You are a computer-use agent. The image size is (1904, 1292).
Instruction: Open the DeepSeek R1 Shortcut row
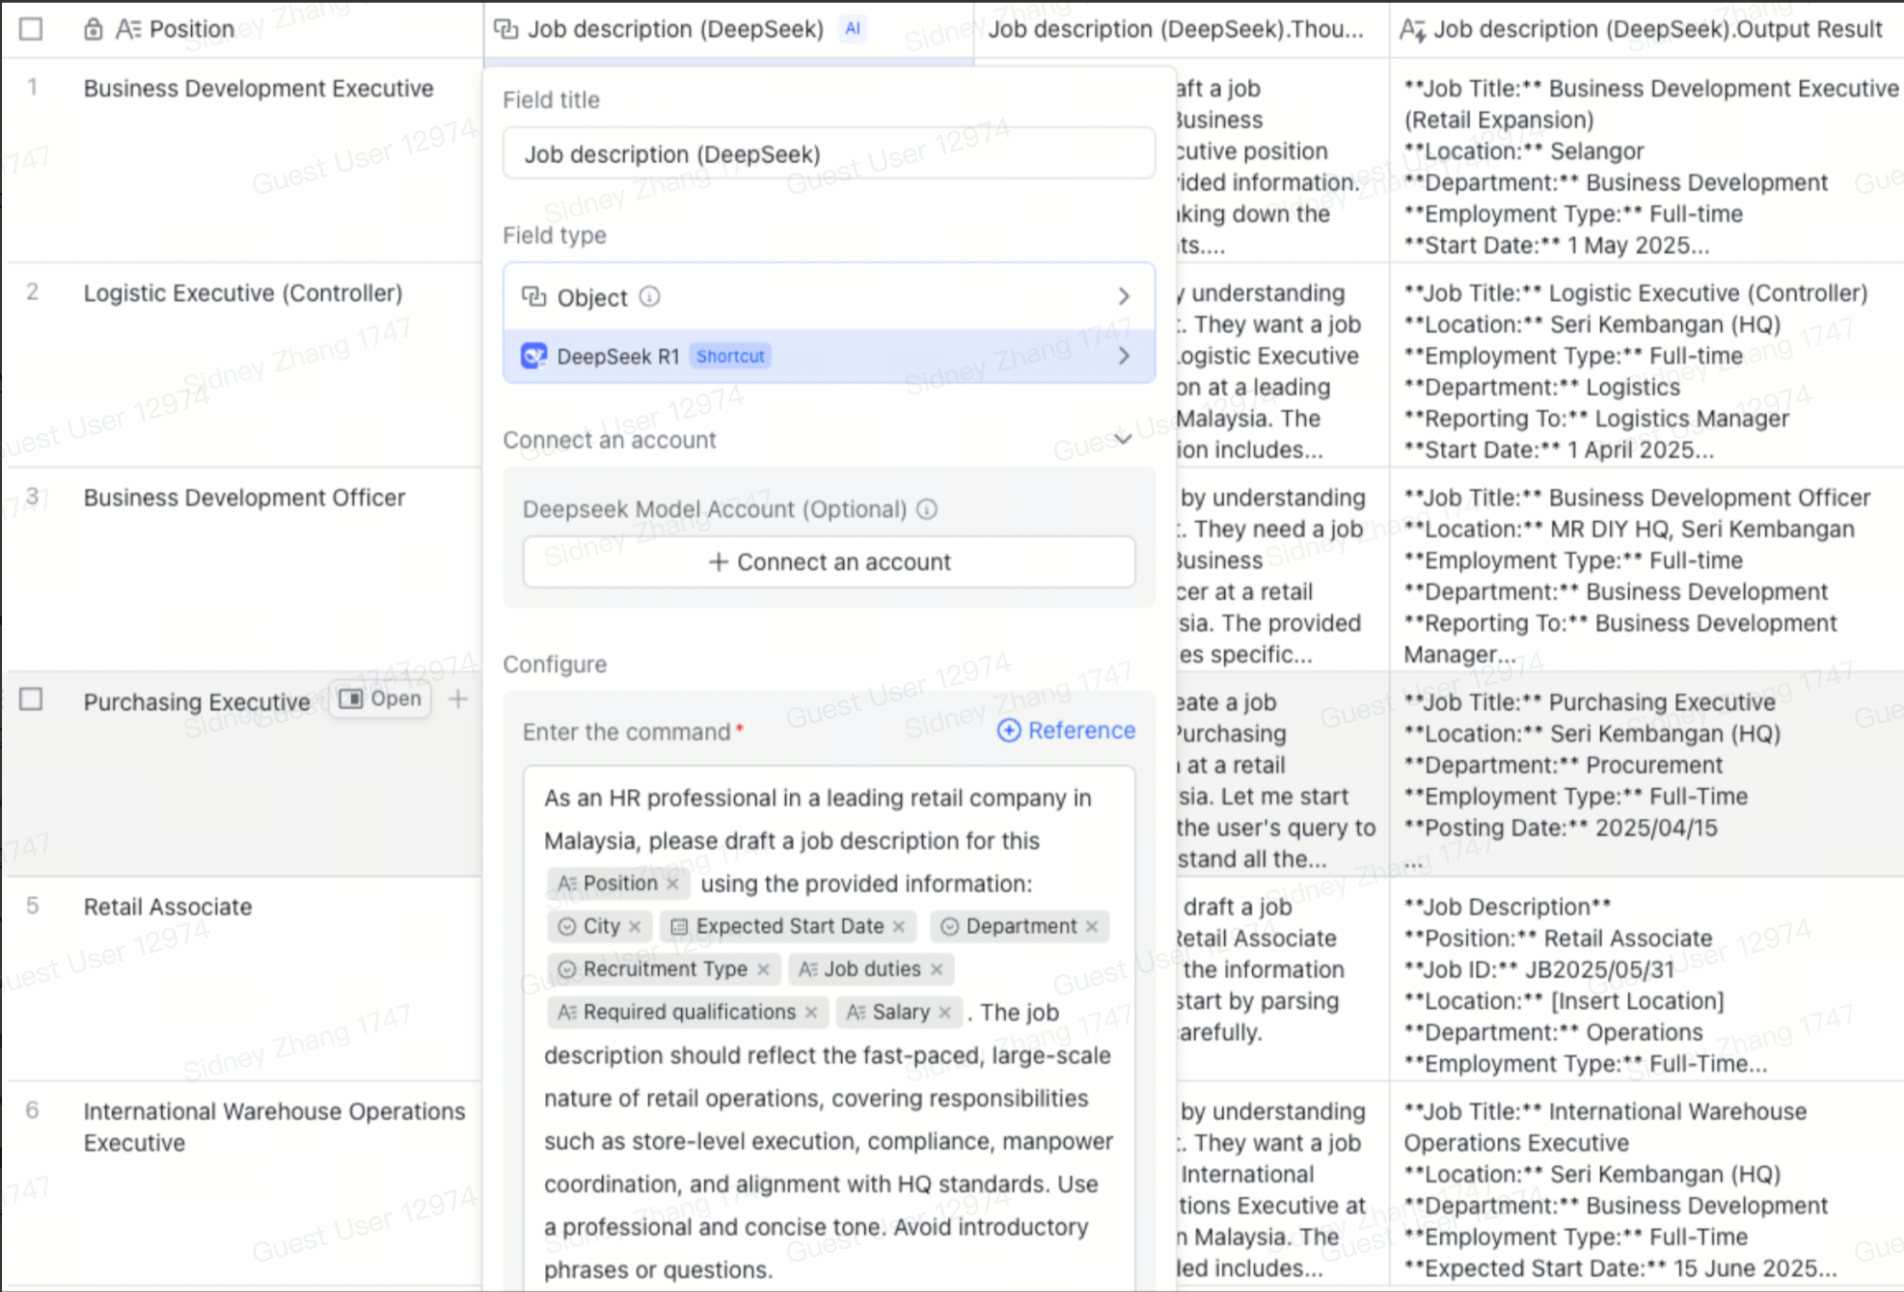829,356
